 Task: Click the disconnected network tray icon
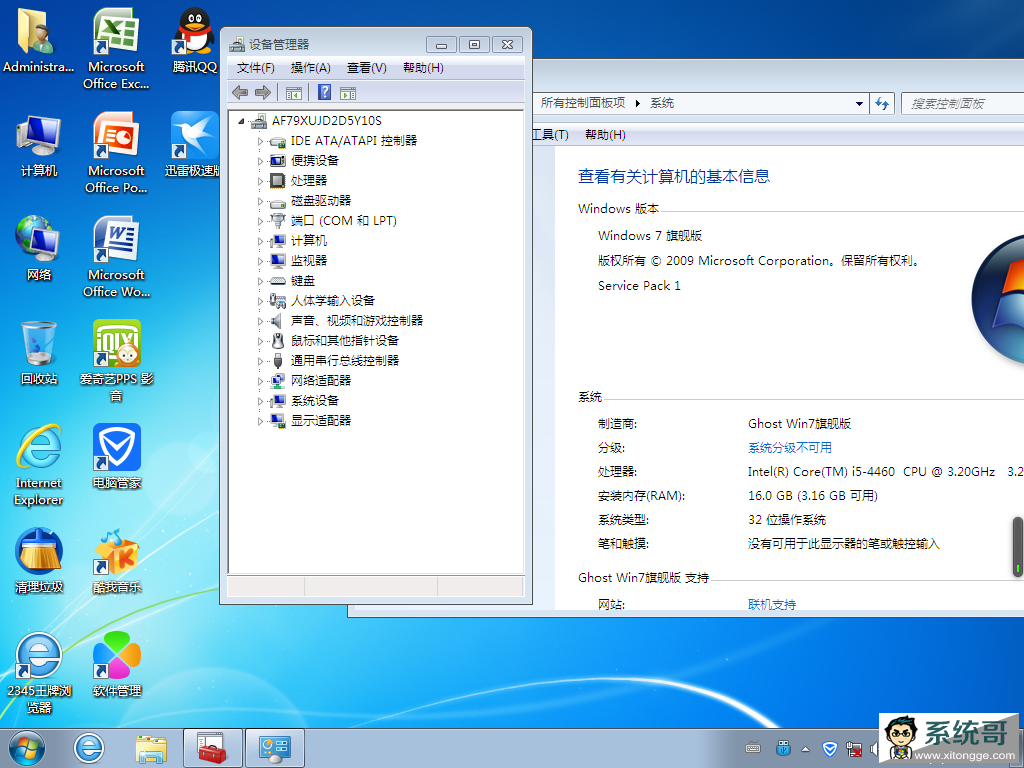(x=854, y=748)
